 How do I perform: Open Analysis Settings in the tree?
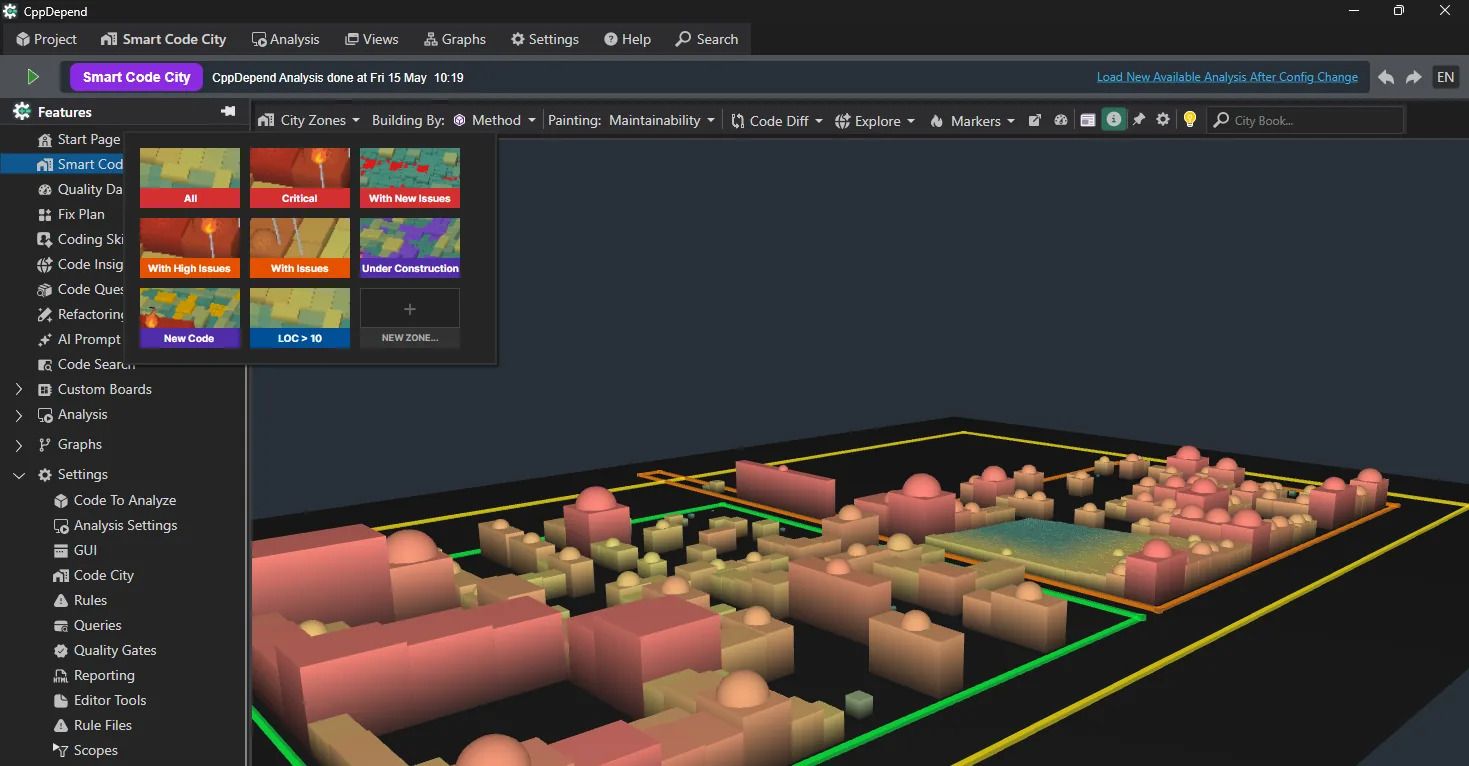click(x=115, y=525)
